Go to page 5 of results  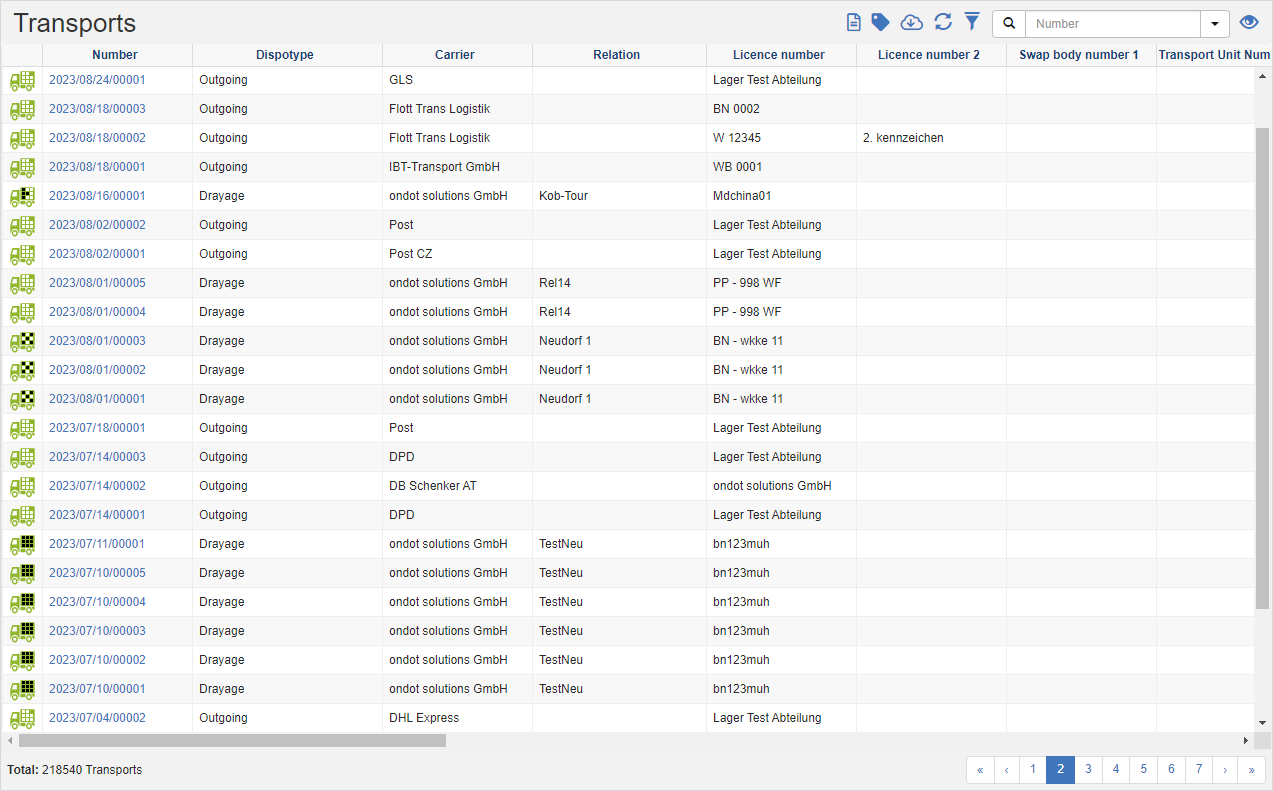coord(1143,770)
